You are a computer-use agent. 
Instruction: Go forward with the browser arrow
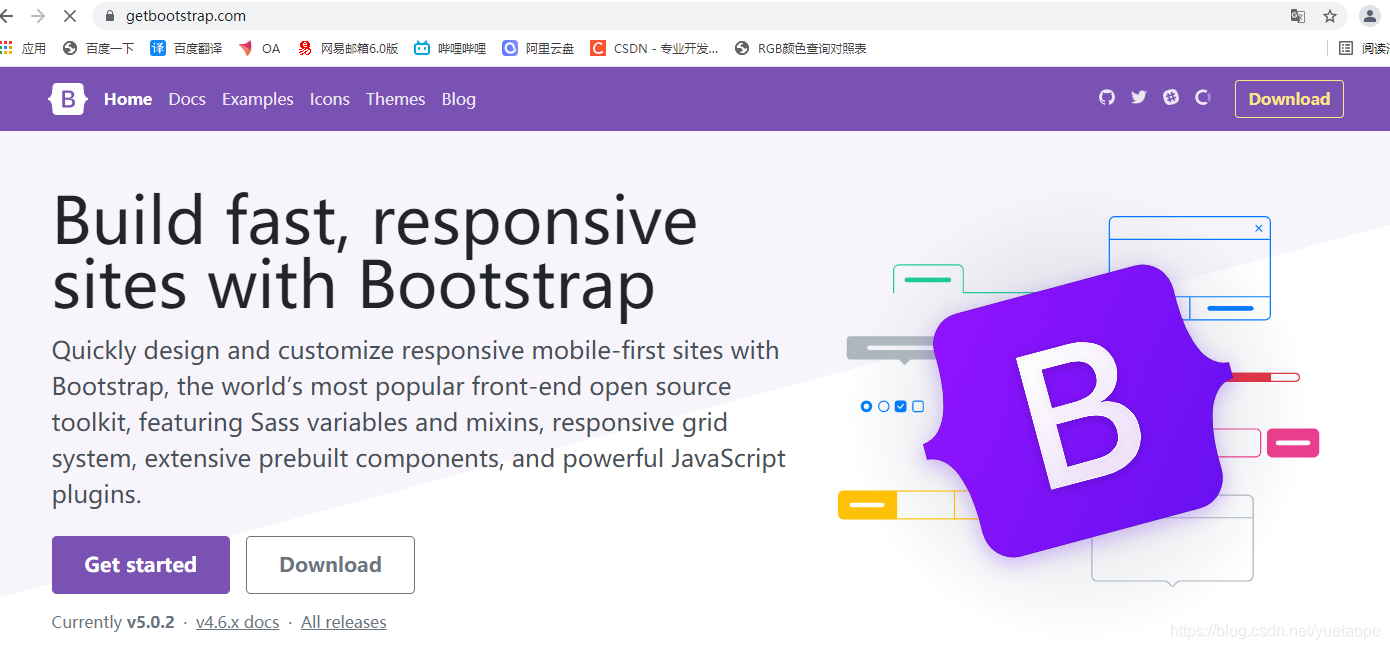[x=38, y=16]
